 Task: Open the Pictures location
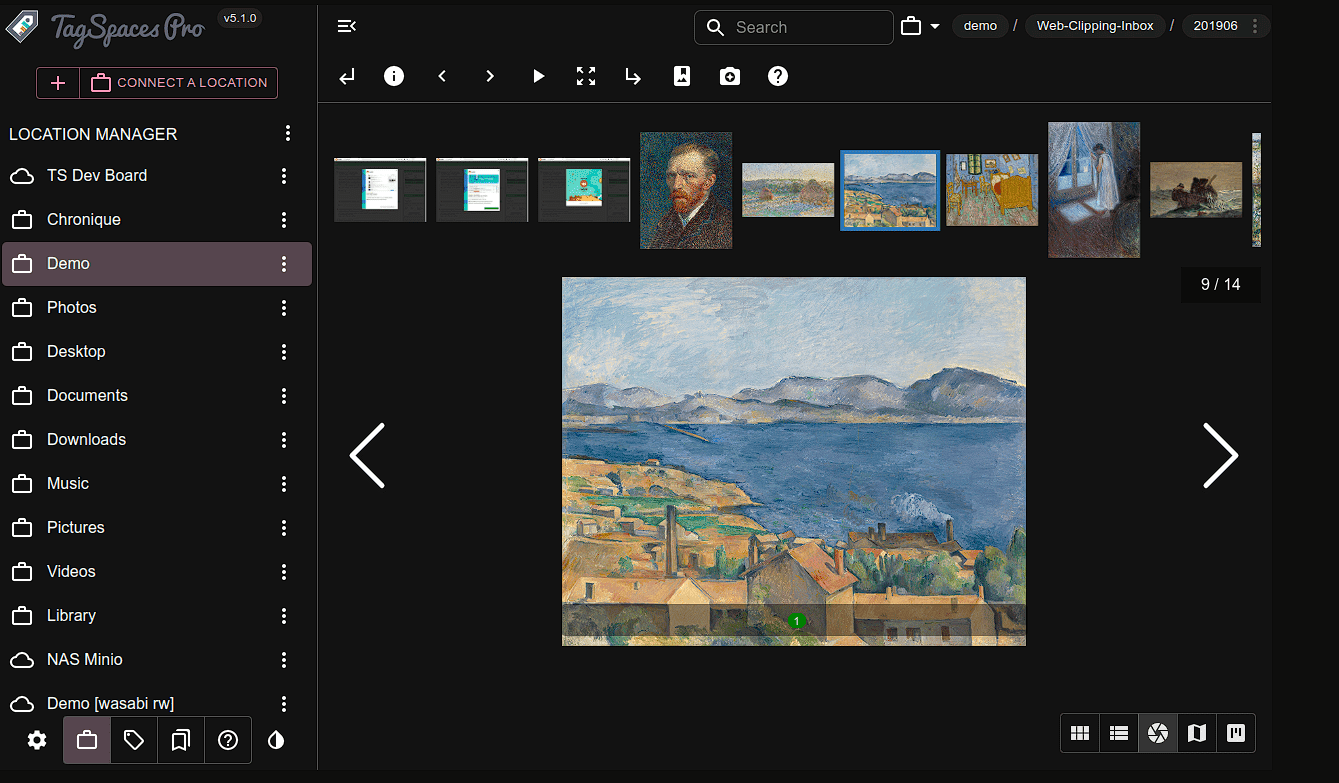[x=157, y=528]
